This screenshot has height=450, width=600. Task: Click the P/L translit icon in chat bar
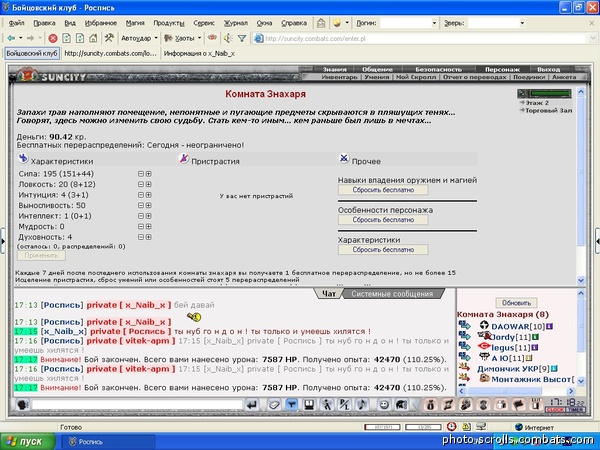(x=344, y=404)
